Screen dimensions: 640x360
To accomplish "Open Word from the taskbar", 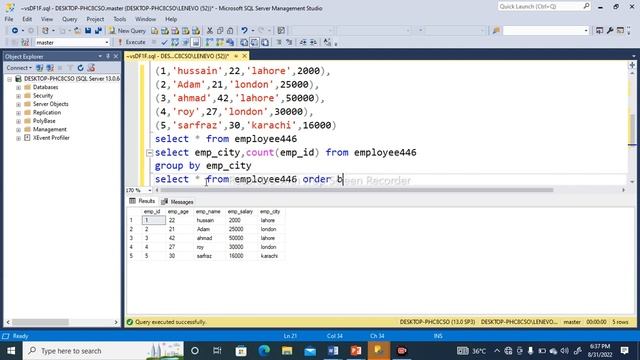I will [333, 351].
